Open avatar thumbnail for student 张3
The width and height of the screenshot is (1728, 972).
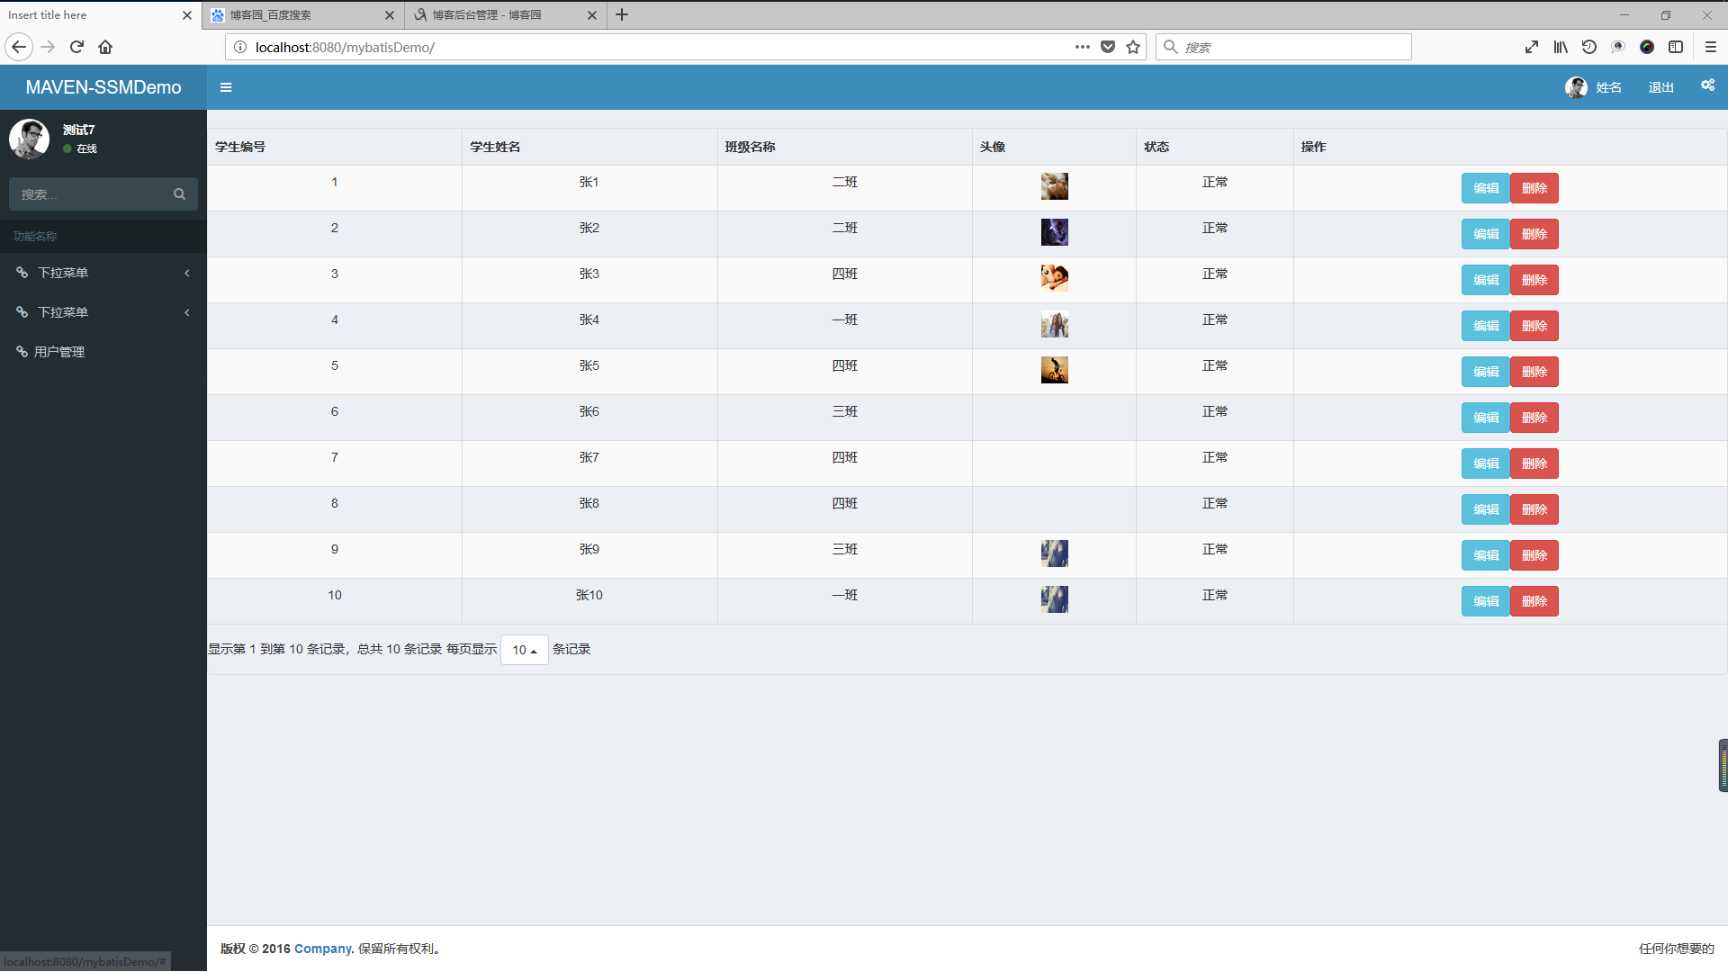coord(1054,278)
